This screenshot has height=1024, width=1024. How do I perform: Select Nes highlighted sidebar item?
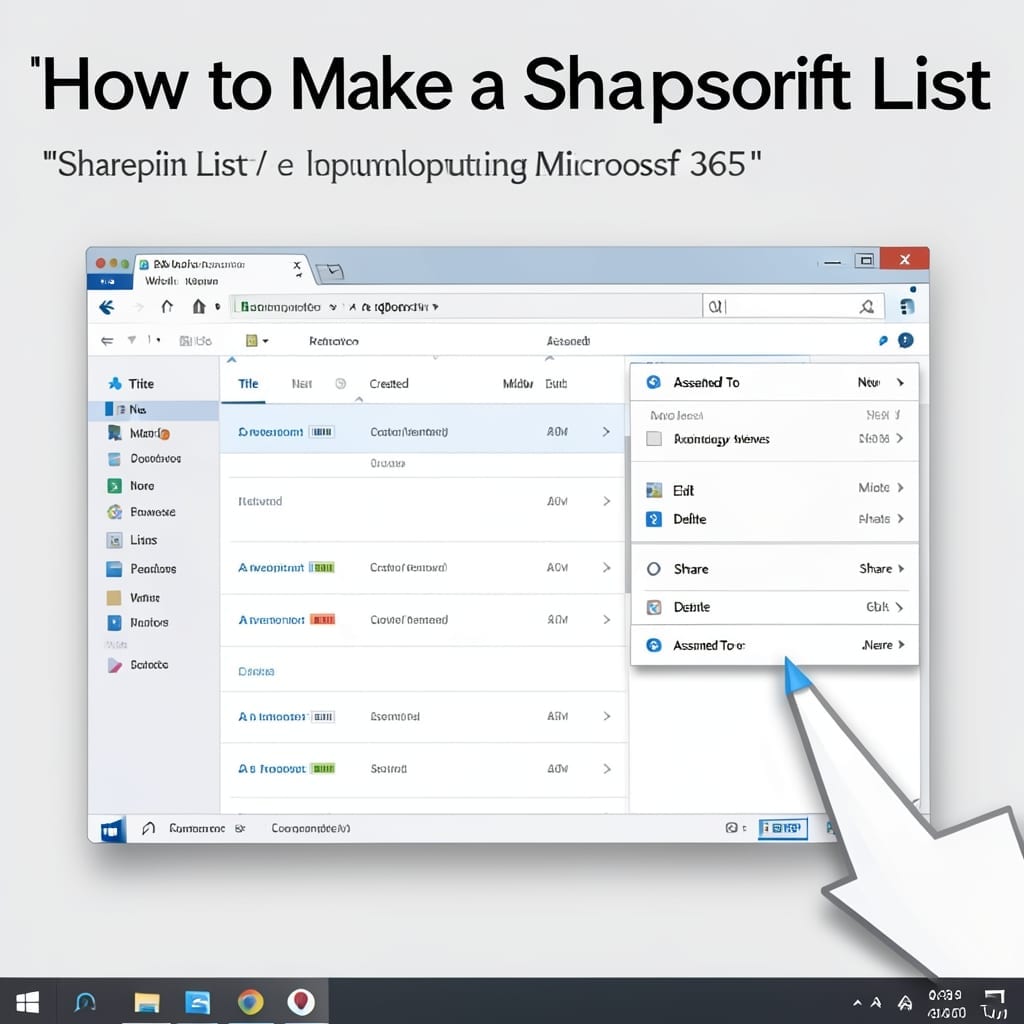[153, 409]
